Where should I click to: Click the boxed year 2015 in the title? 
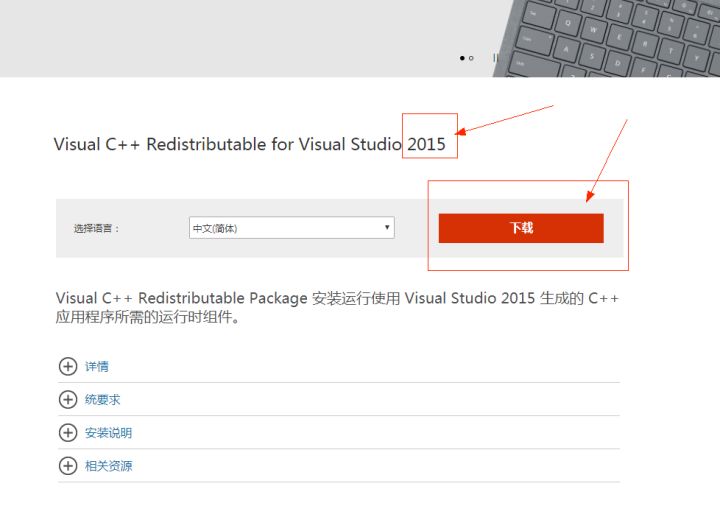427,144
